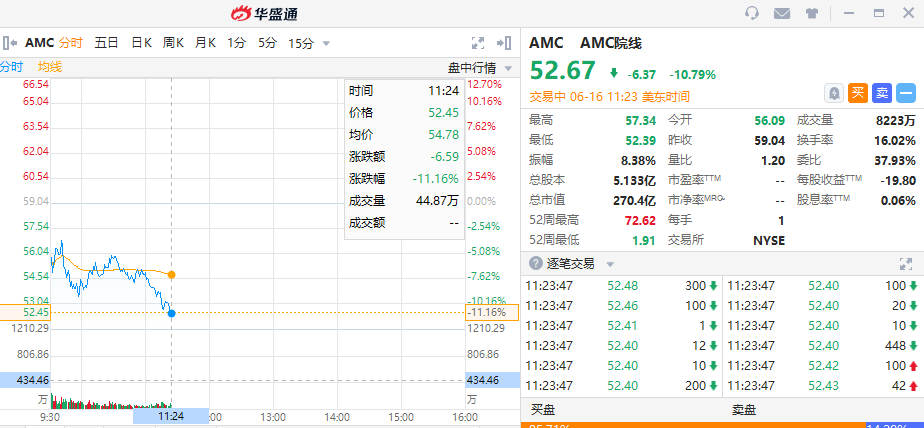The width and height of the screenshot is (924, 428).
Task: Click the 买盘 bid header
Action: [x=543, y=410]
